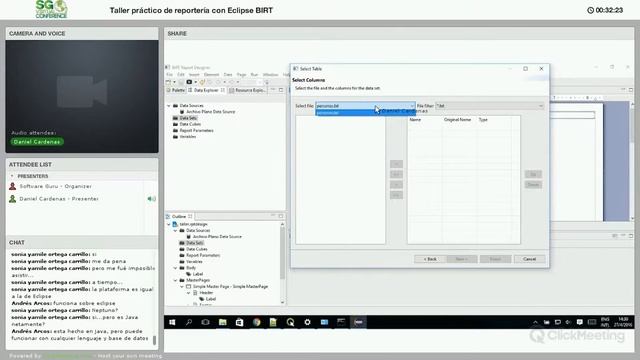Click the Back button in Select Table
Screen dimensions: 640x360
(x=430, y=259)
